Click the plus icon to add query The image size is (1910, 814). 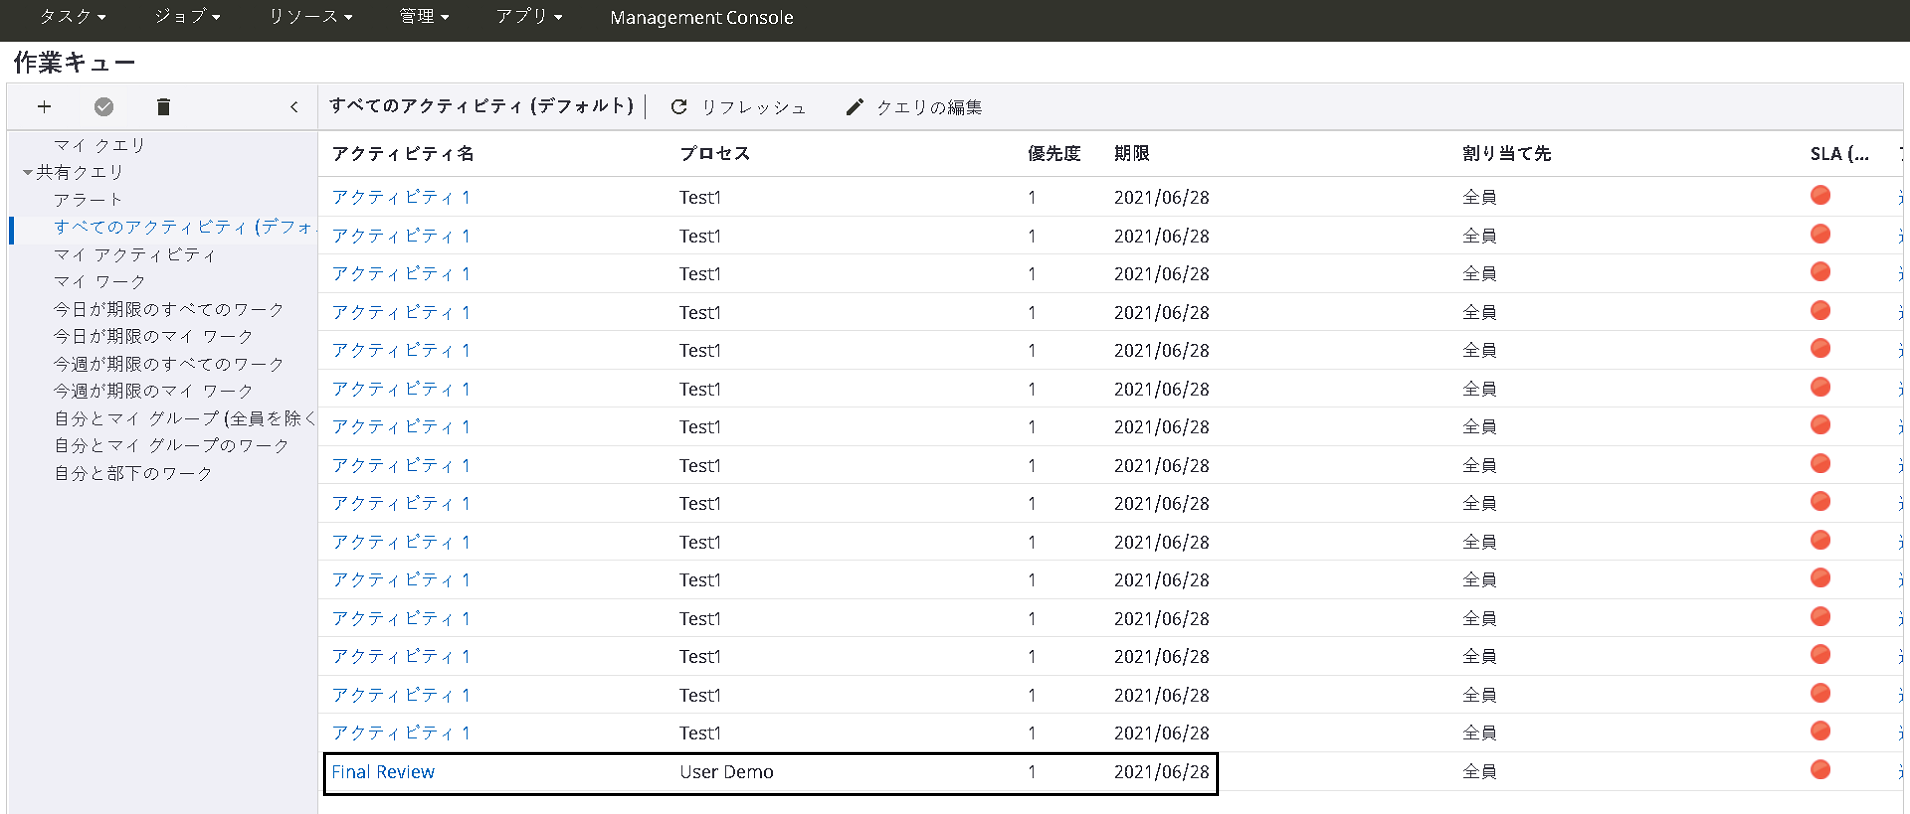click(x=44, y=107)
